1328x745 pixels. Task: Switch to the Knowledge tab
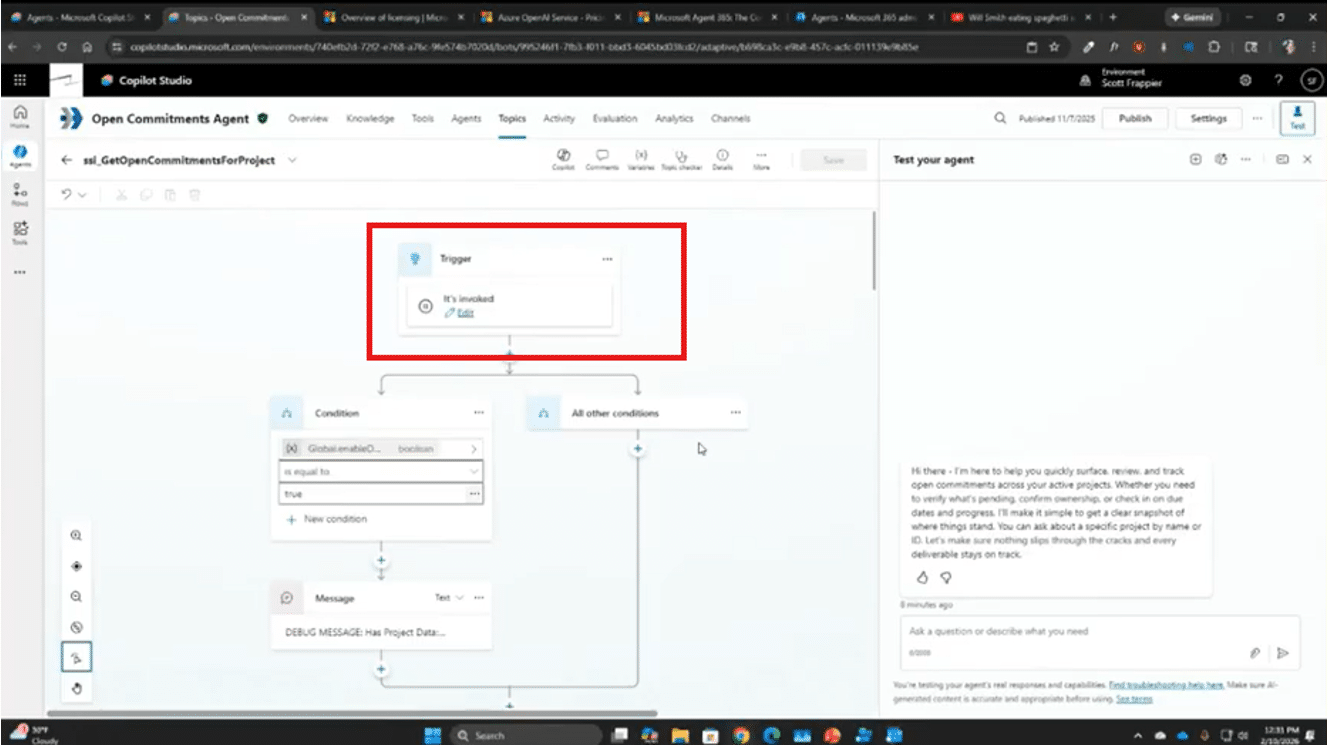click(370, 118)
